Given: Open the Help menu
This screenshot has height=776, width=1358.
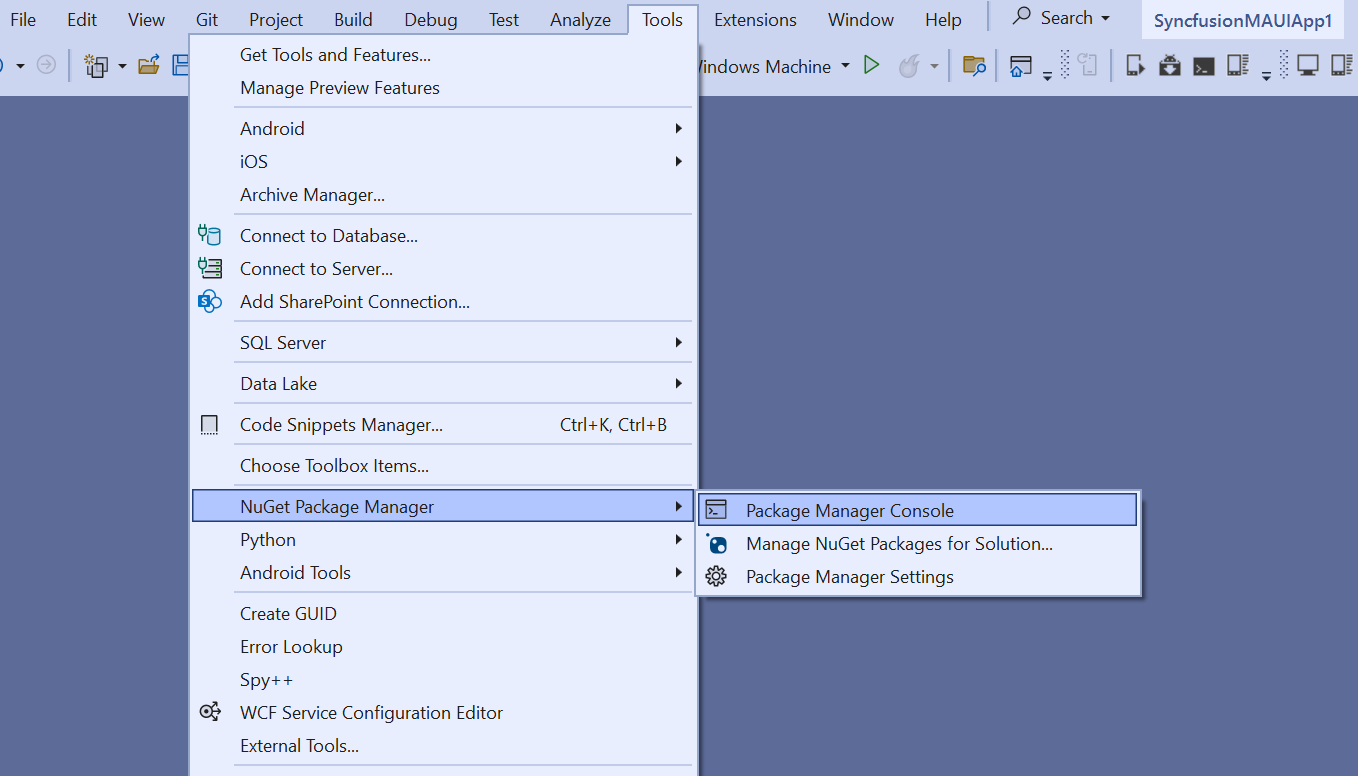Looking at the screenshot, I should (x=943, y=20).
